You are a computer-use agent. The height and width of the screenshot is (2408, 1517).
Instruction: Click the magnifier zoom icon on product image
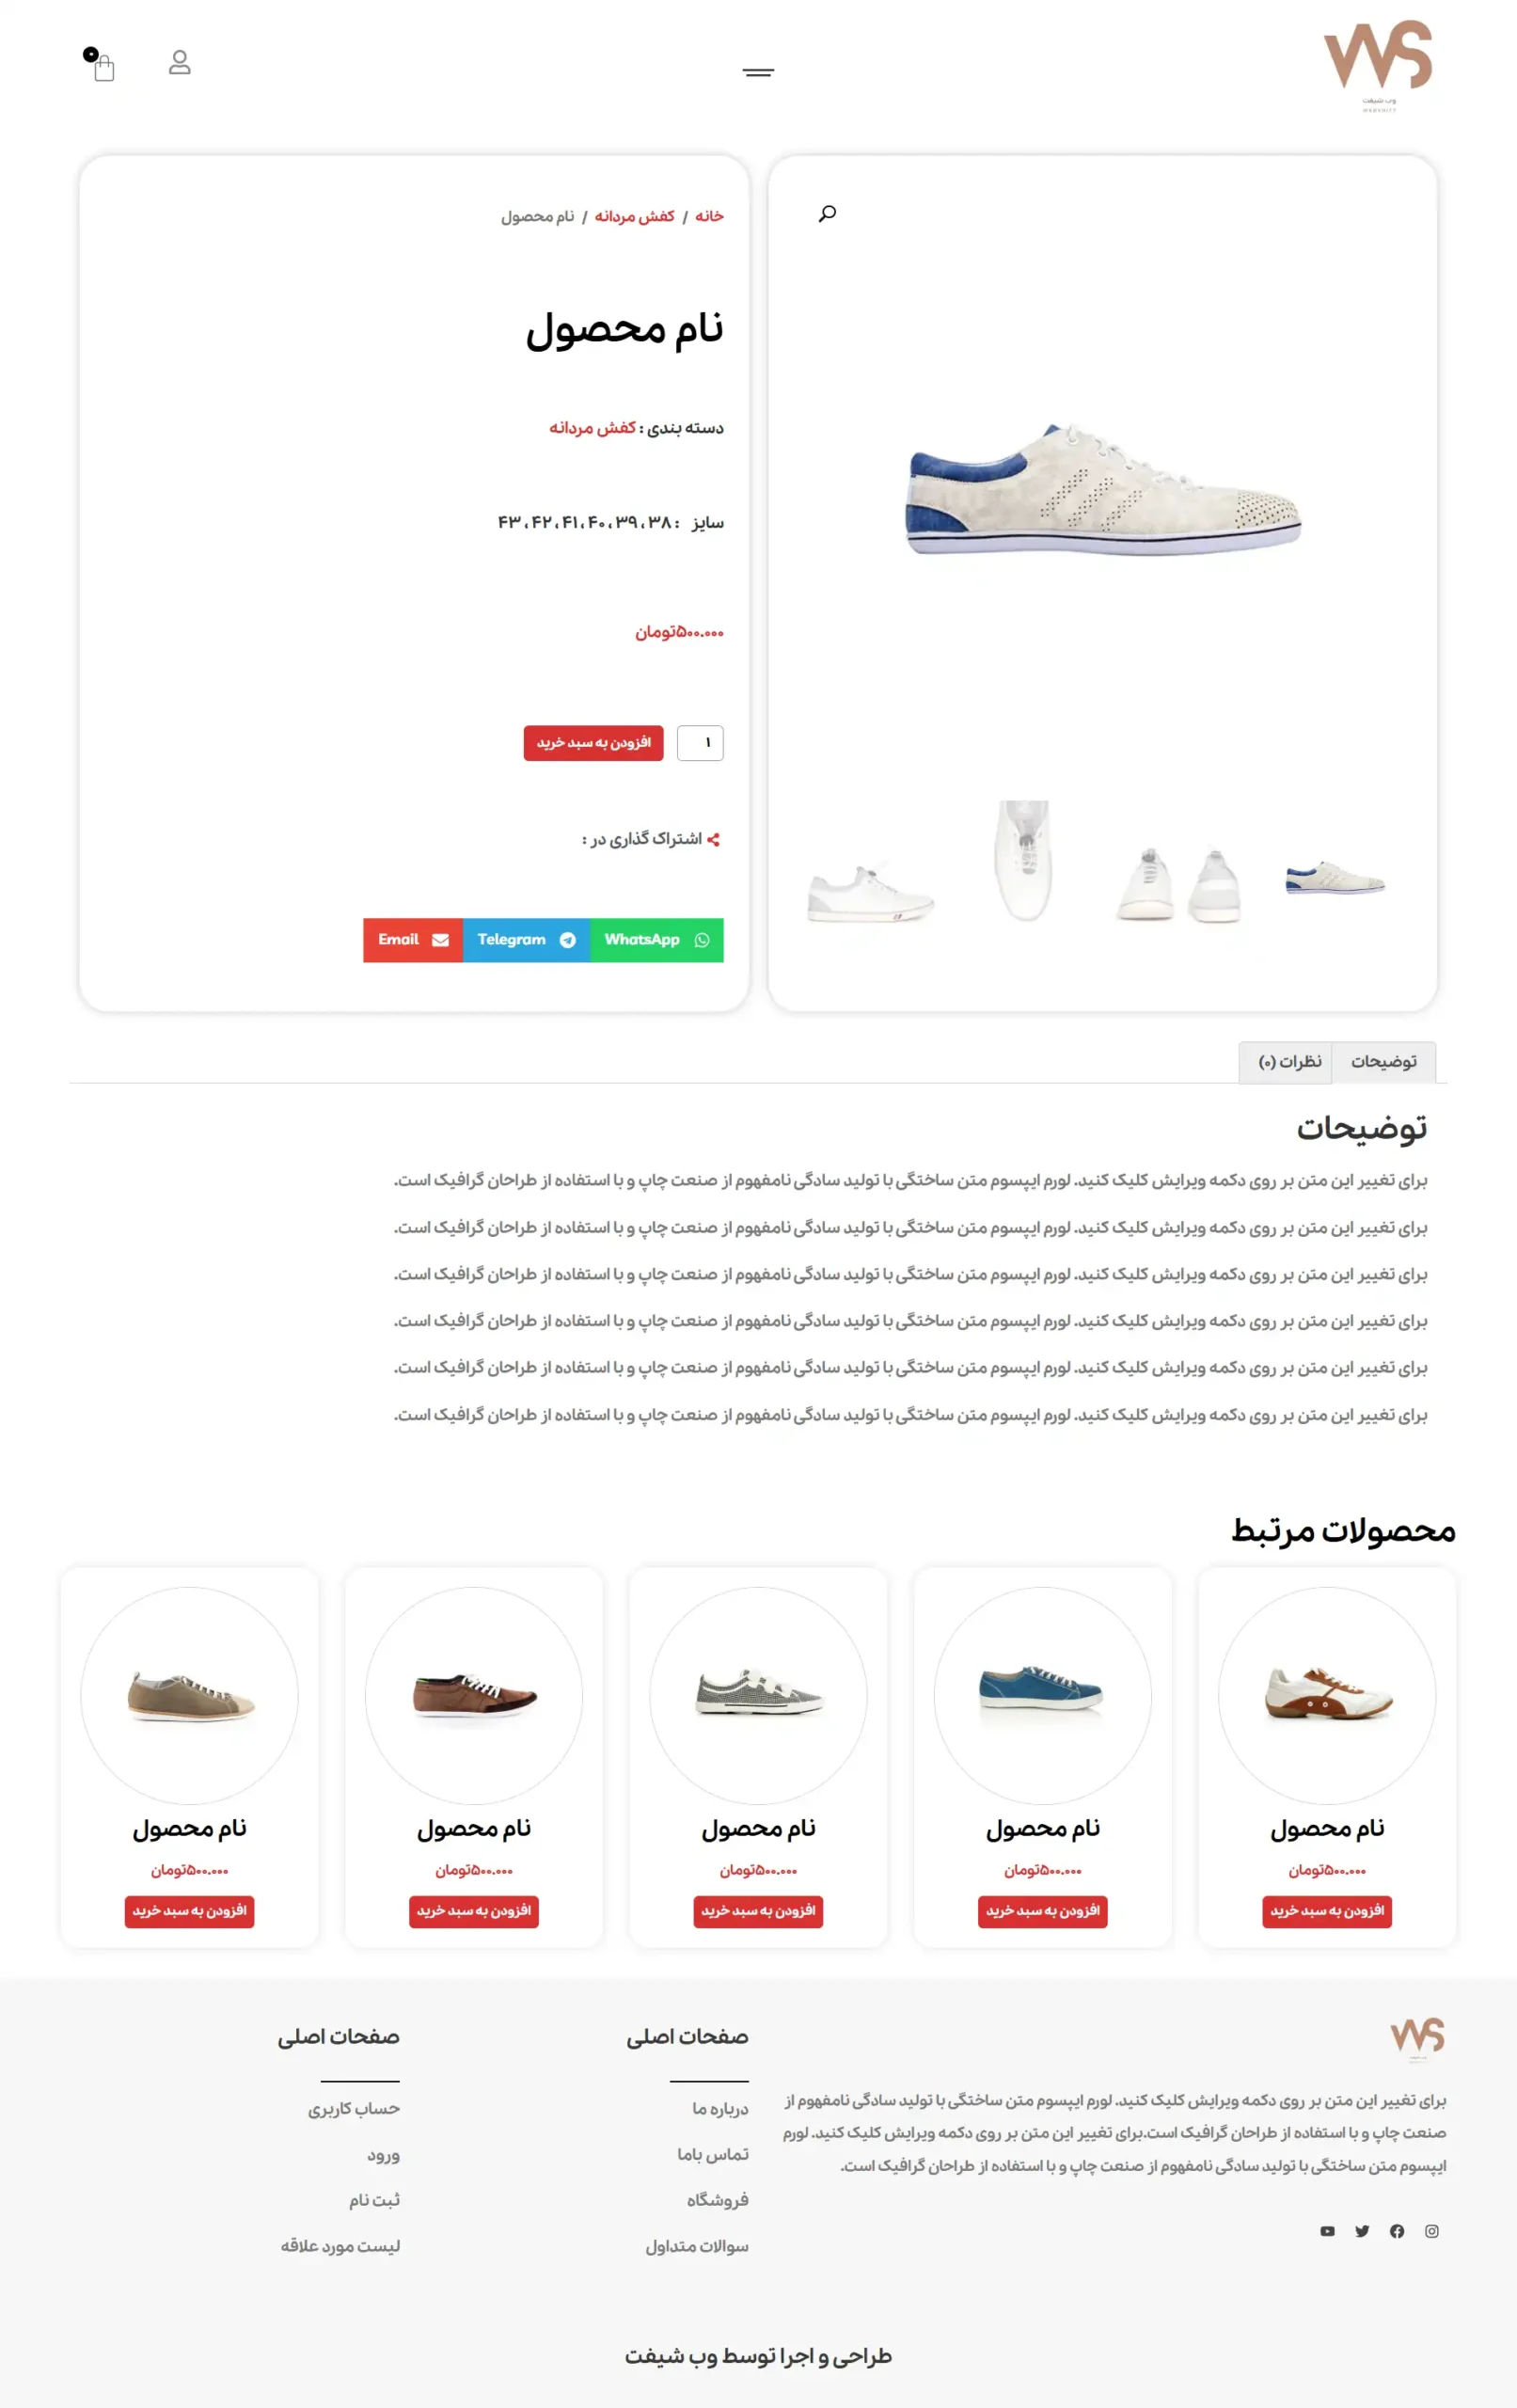click(827, 214)
